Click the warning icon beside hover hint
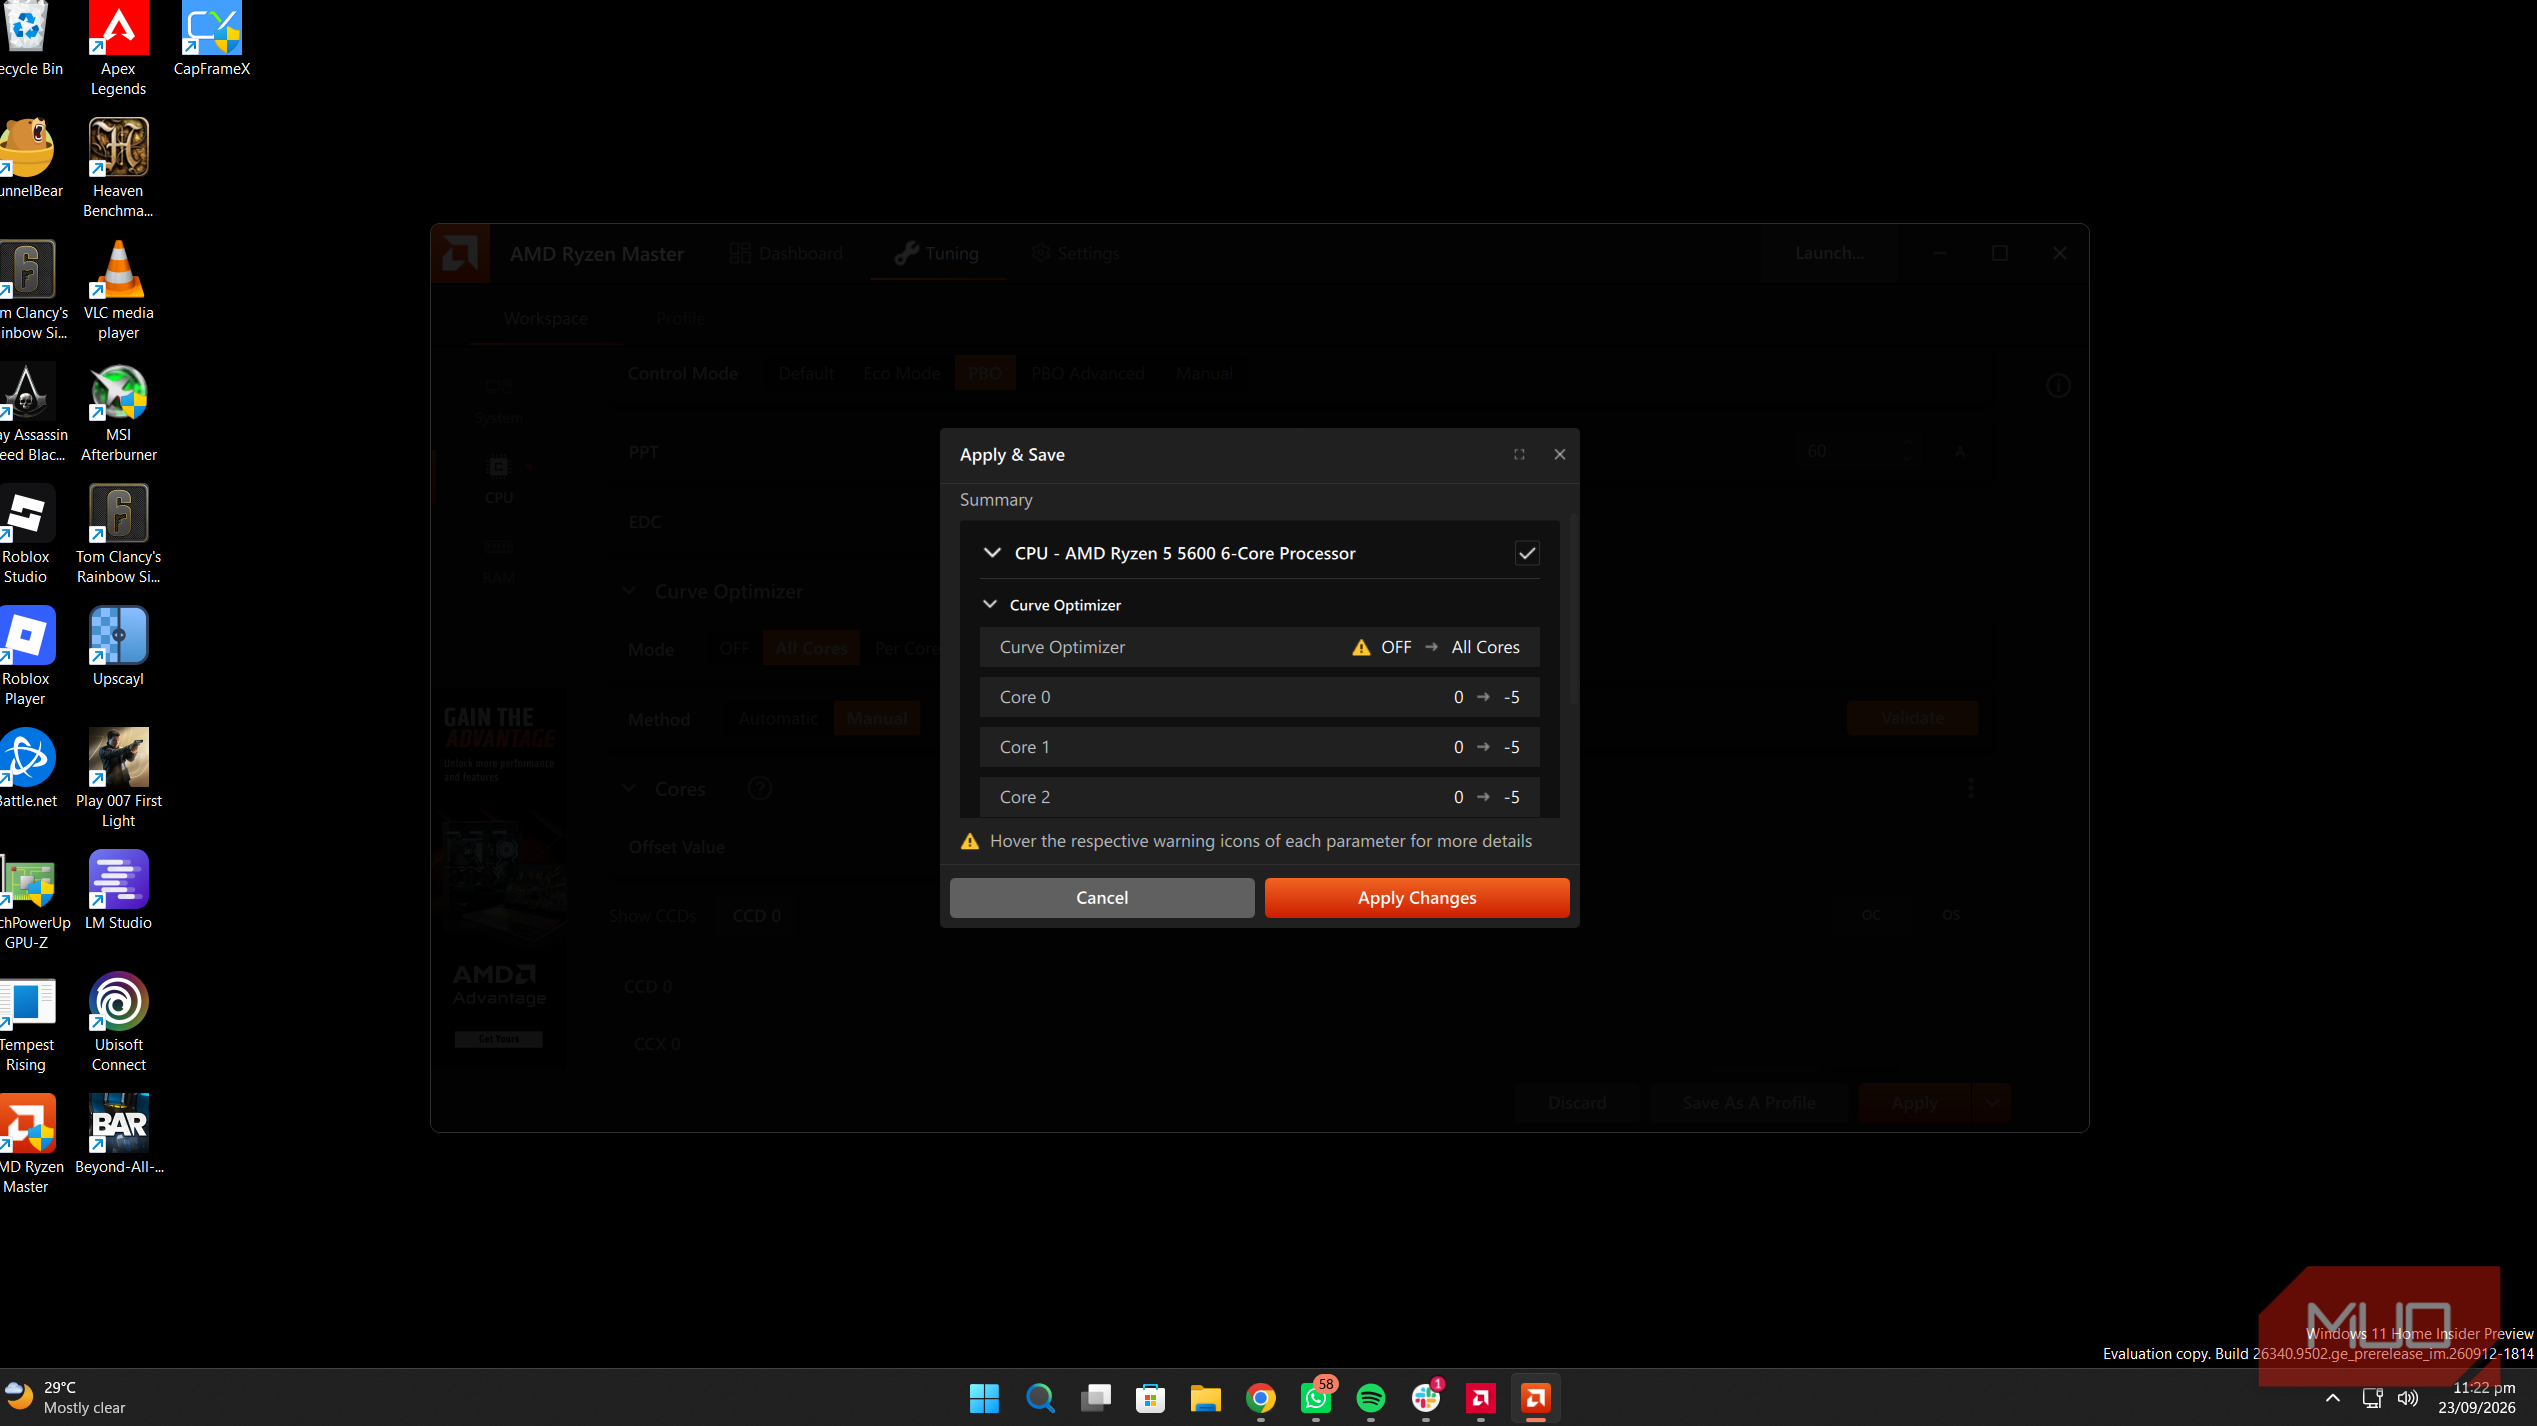Viewport: 2537px width, 1426px height. [969, 841]
